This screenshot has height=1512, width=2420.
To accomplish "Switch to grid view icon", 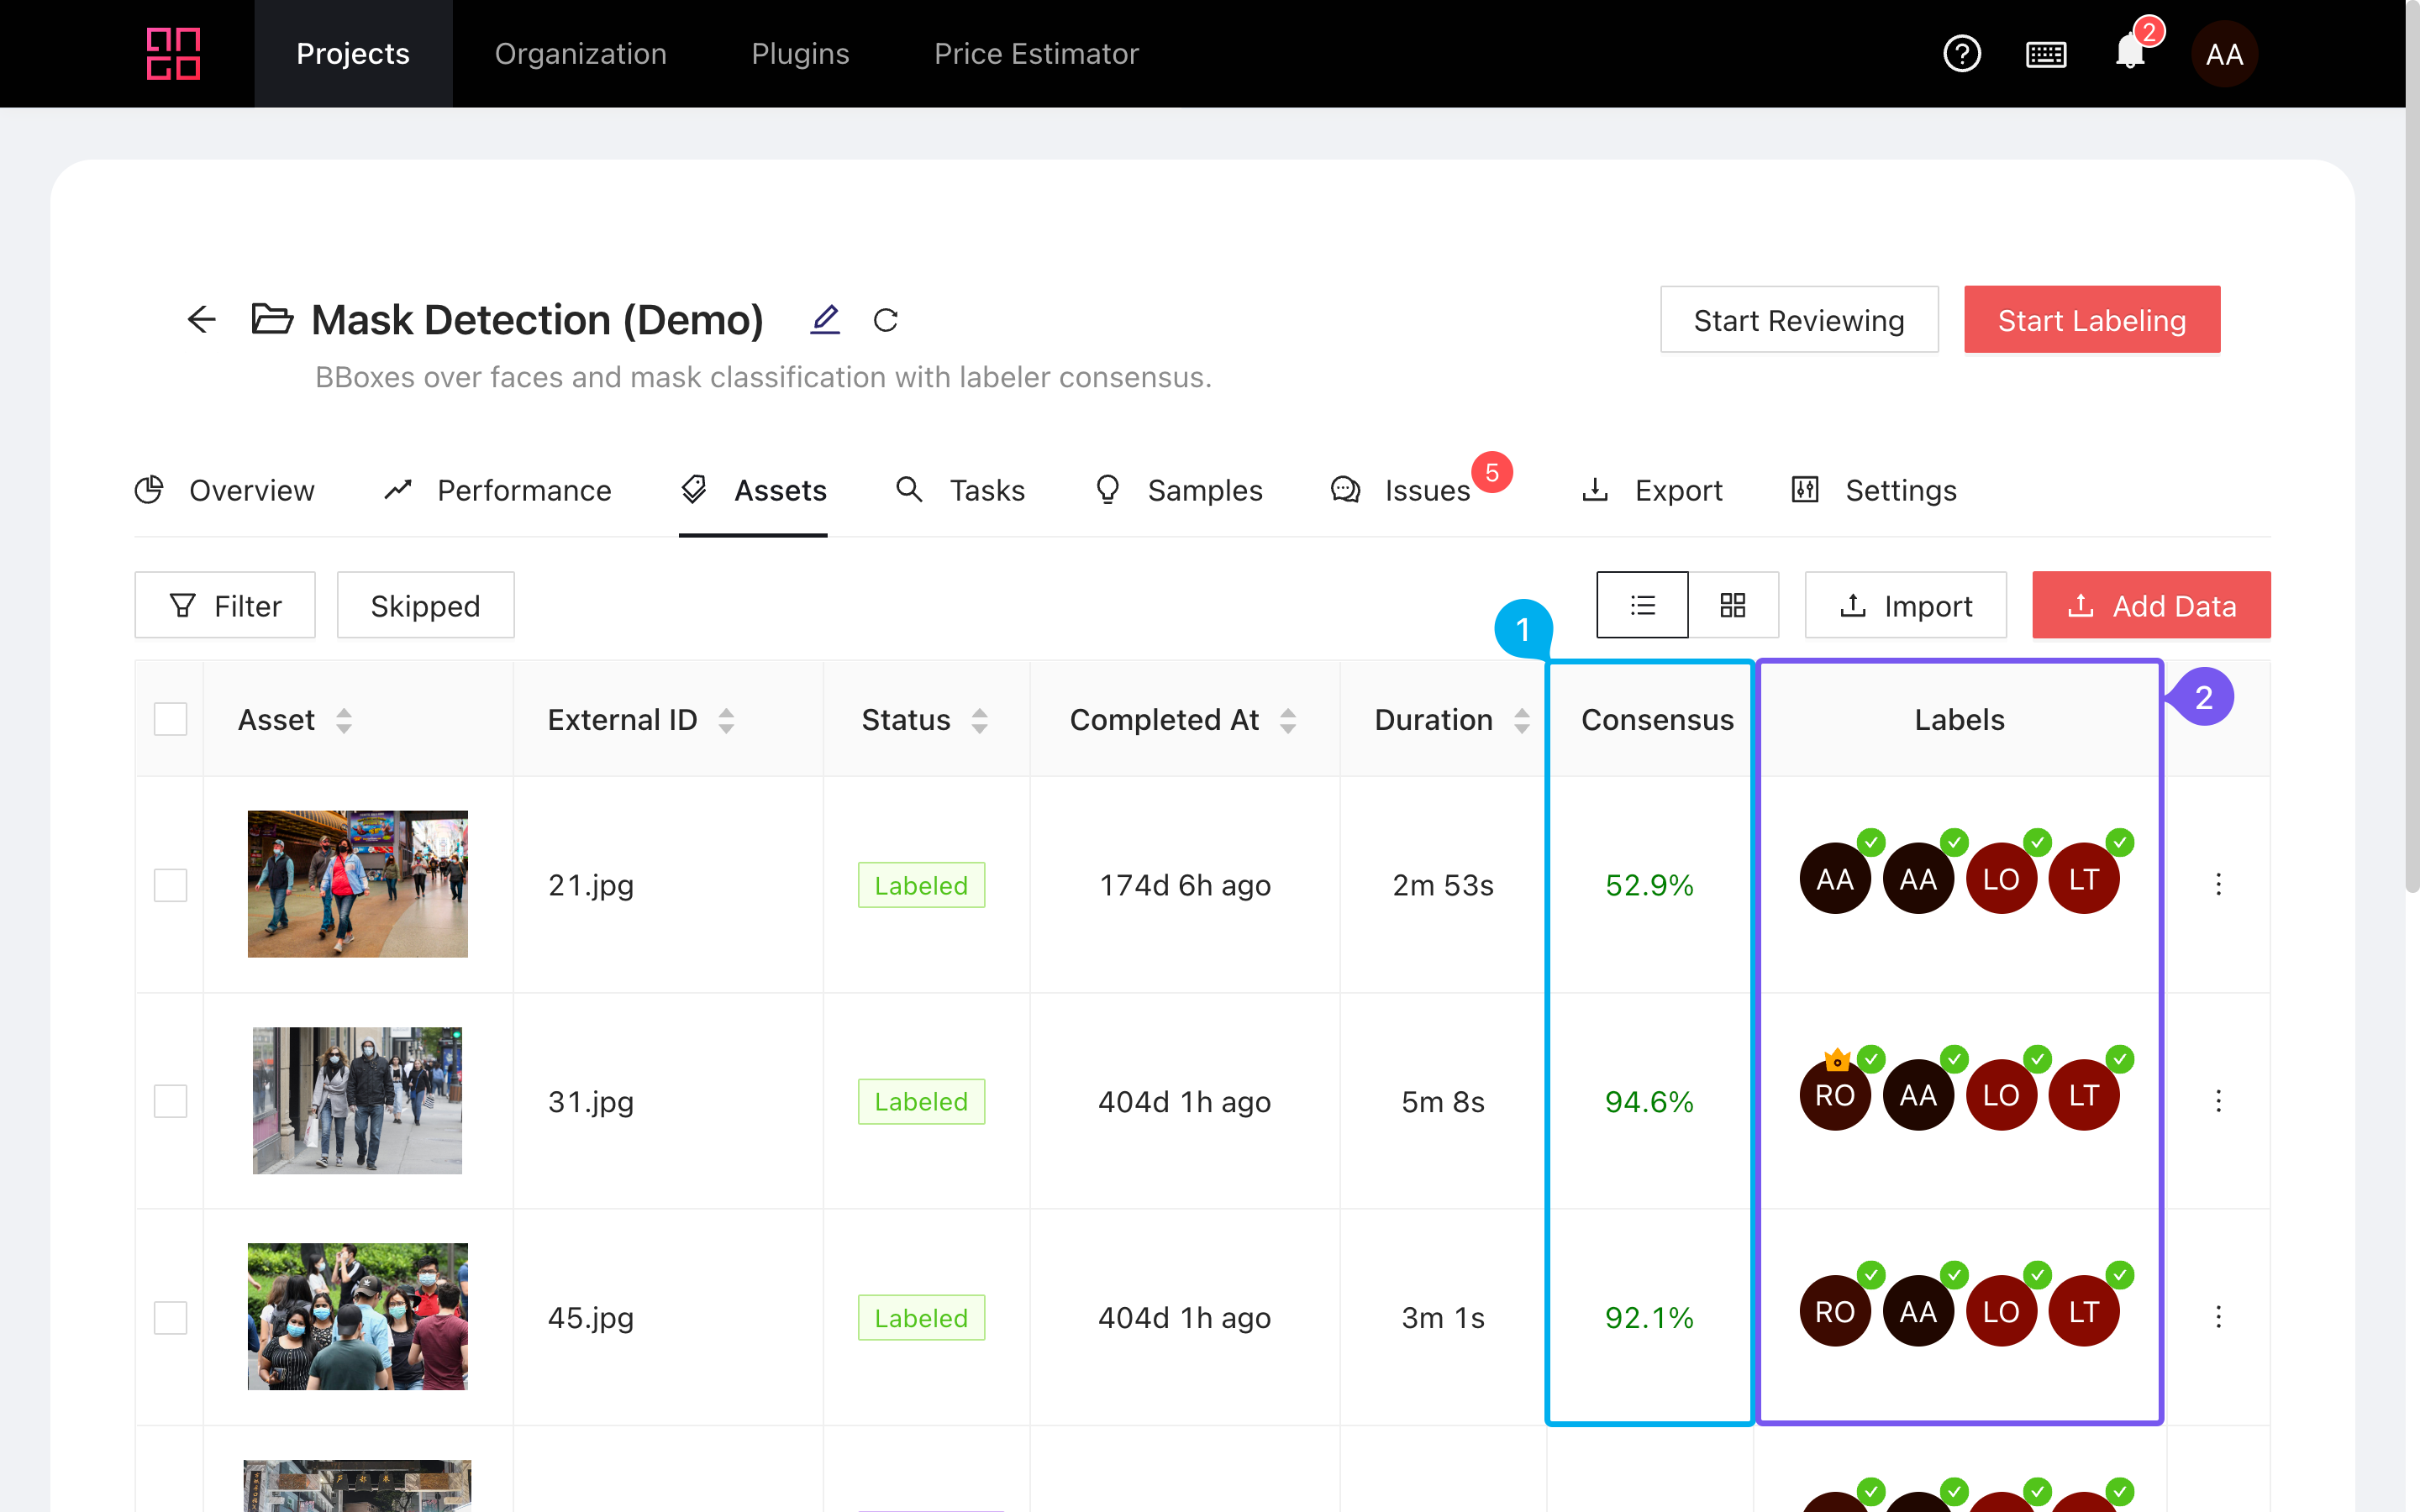I will click(1733, 605).
